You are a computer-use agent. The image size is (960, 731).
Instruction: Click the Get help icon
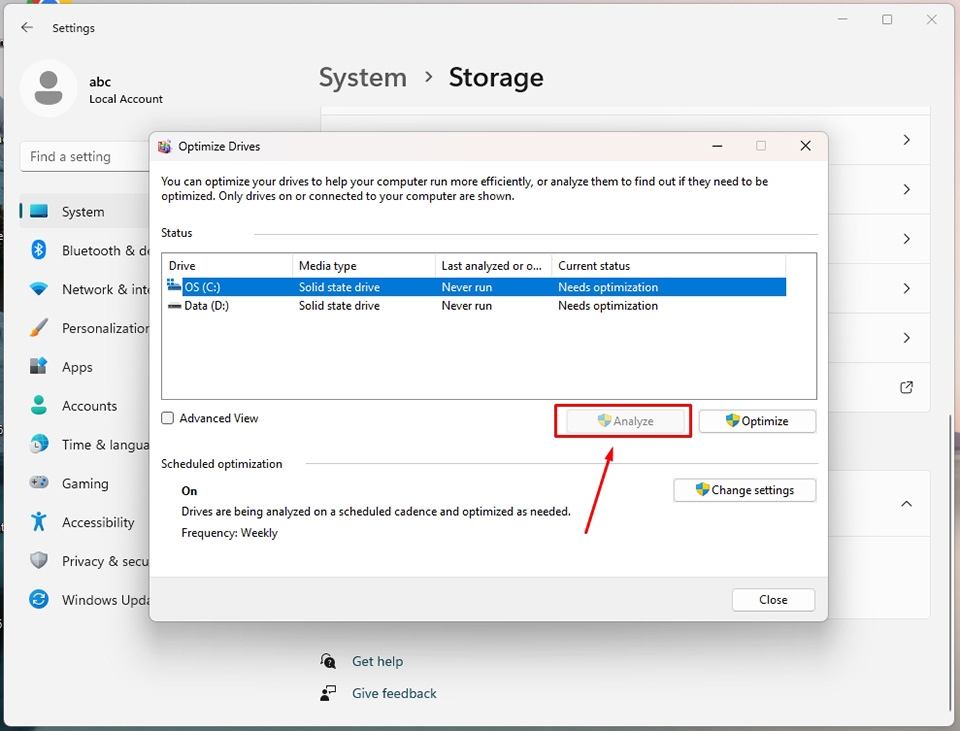(x=328, y=661)
